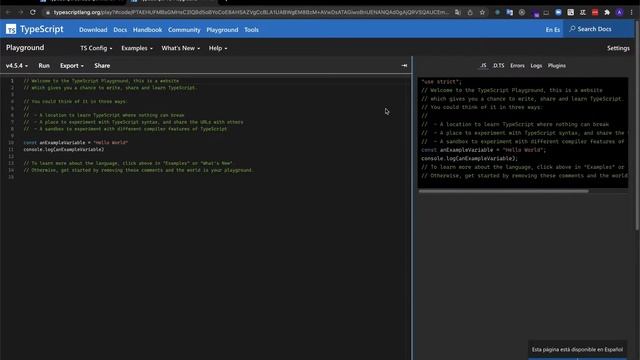Switch language with the En Es link
Screen dimensions: 640x360
click(553, 30)
